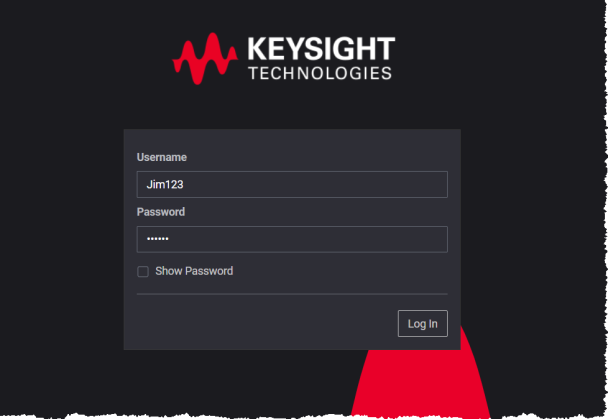Click the Log In button

423,323
